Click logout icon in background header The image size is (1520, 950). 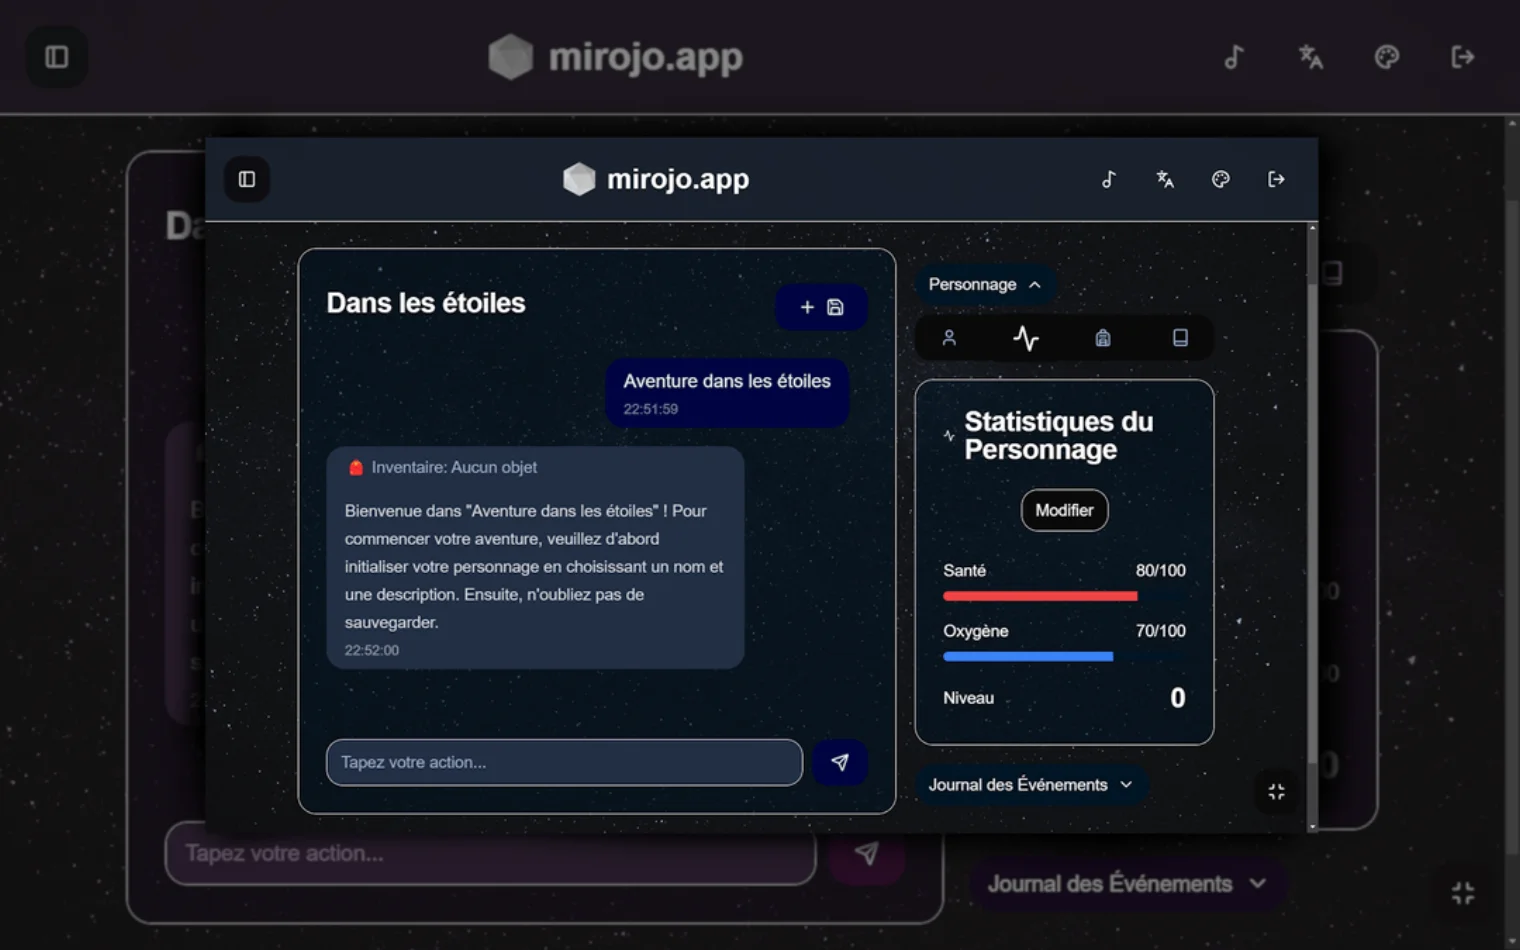[x=1463, y=57]
